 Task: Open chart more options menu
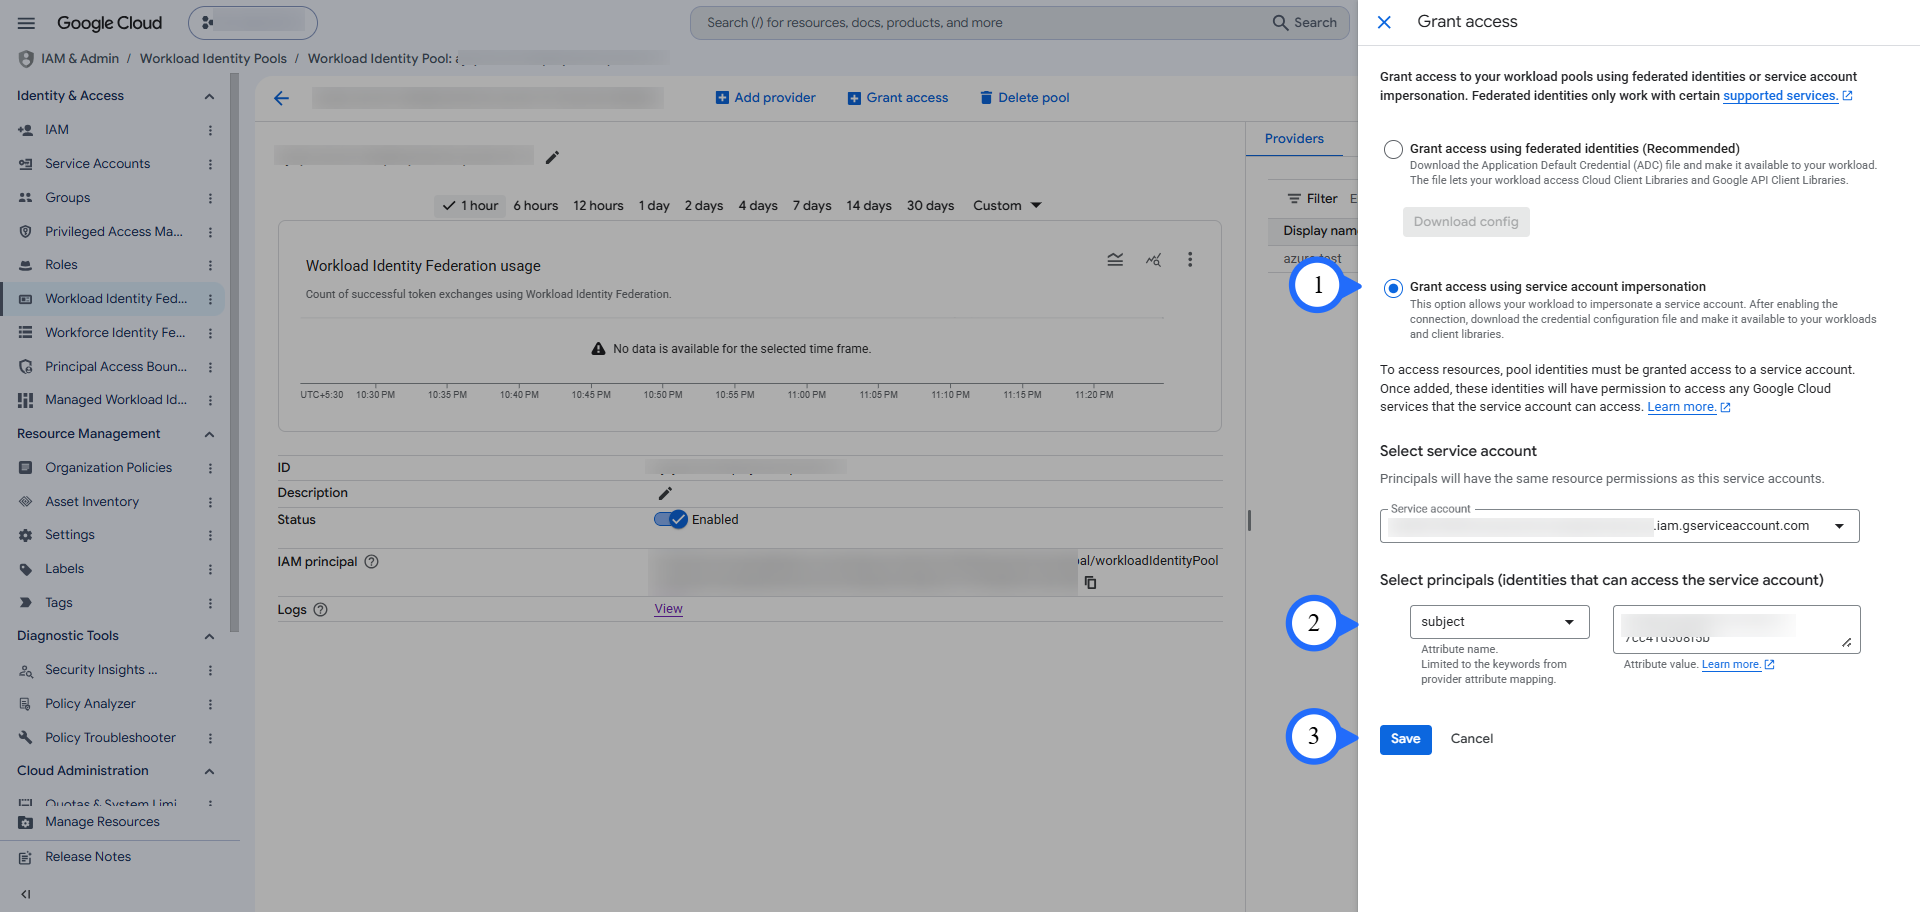click(x=1190, y=260)
